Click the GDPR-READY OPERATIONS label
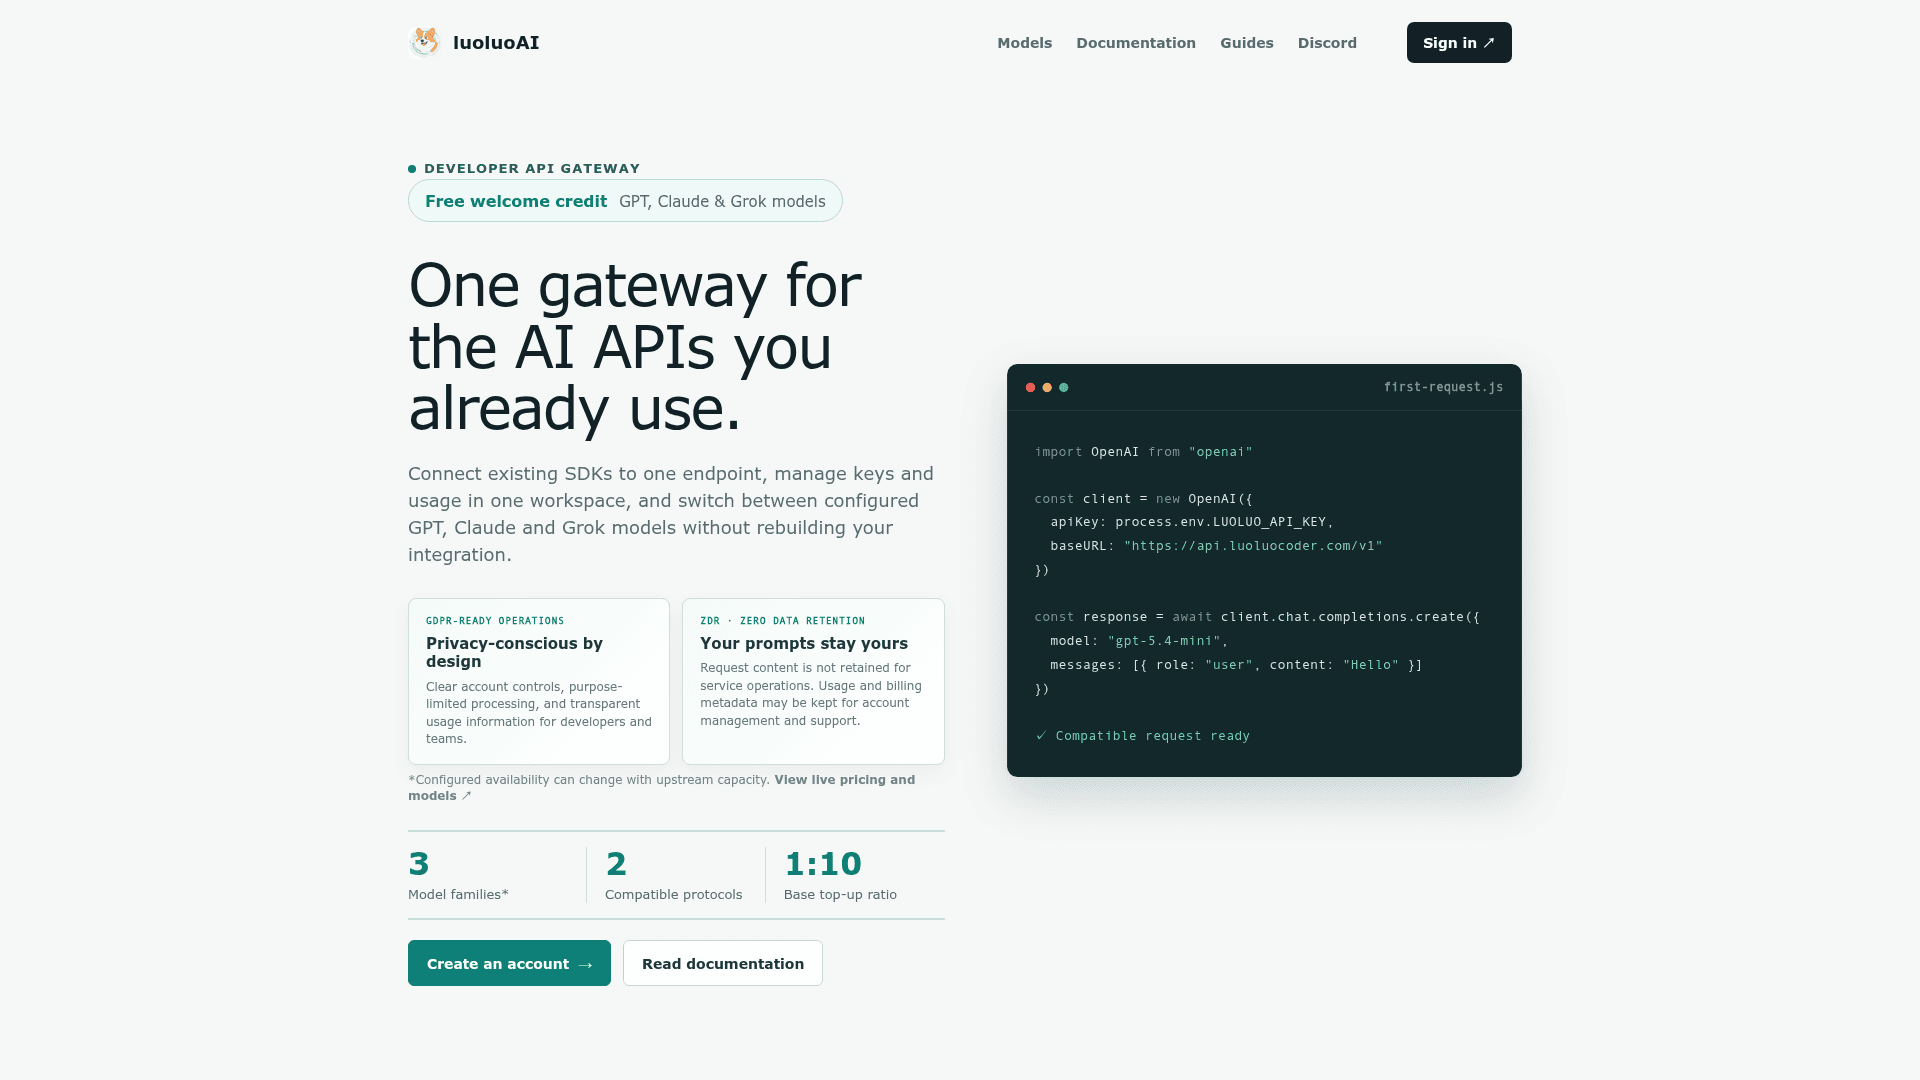The image size is (1920, 1080). tap(495, 621)
